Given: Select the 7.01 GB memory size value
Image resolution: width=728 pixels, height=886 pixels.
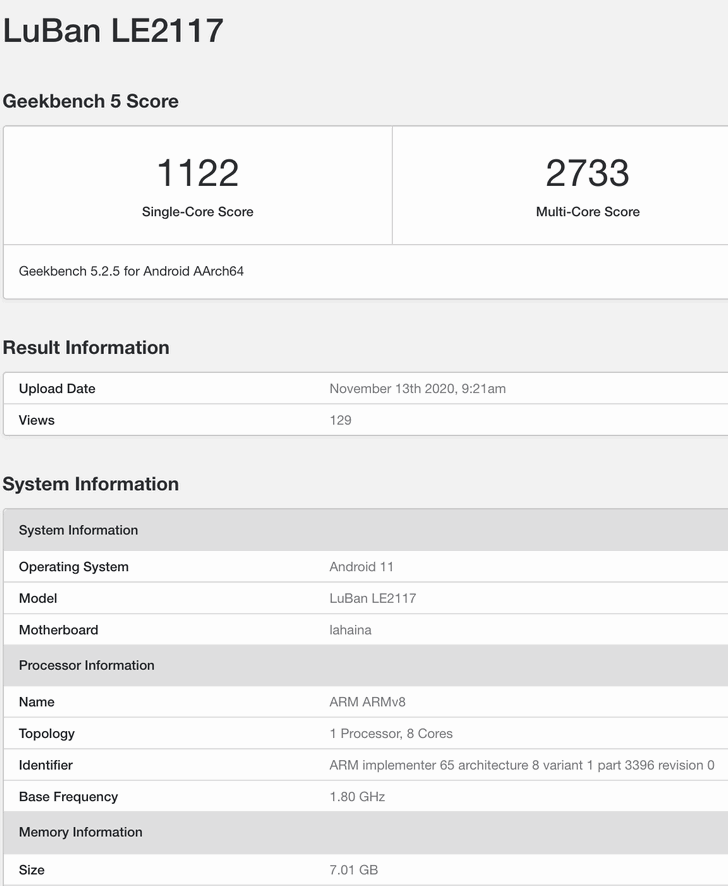Looking at the screenshot, I should [354, 870].
